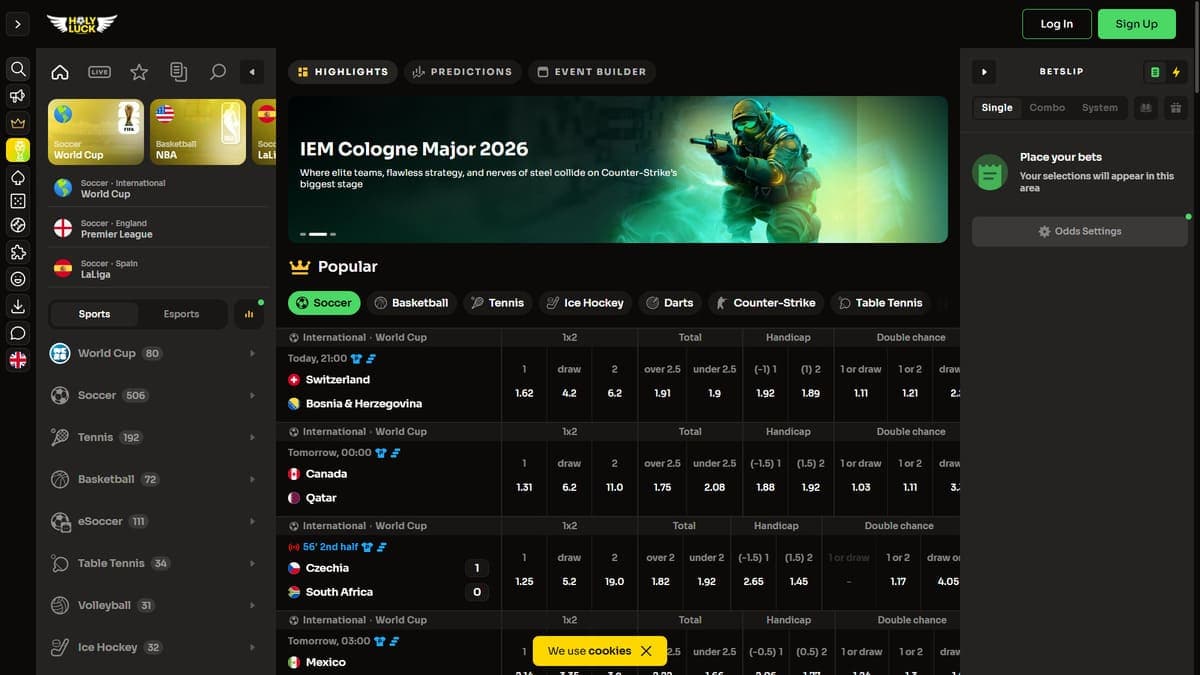Collapse the sports menu panel arrow

click(x=252, y=72)
